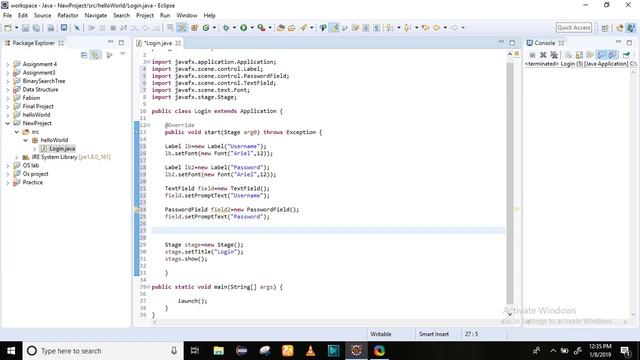Run the program with green Run icon
The width and height of the screenshot is (640, 360).
[x=244, y=28]
